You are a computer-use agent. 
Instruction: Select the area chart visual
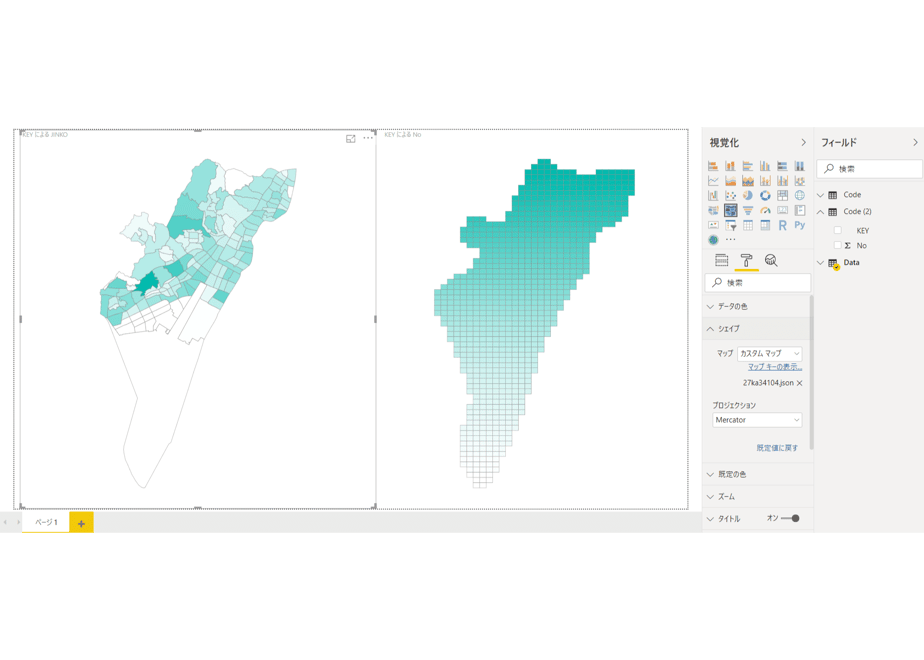click(730, 181)
